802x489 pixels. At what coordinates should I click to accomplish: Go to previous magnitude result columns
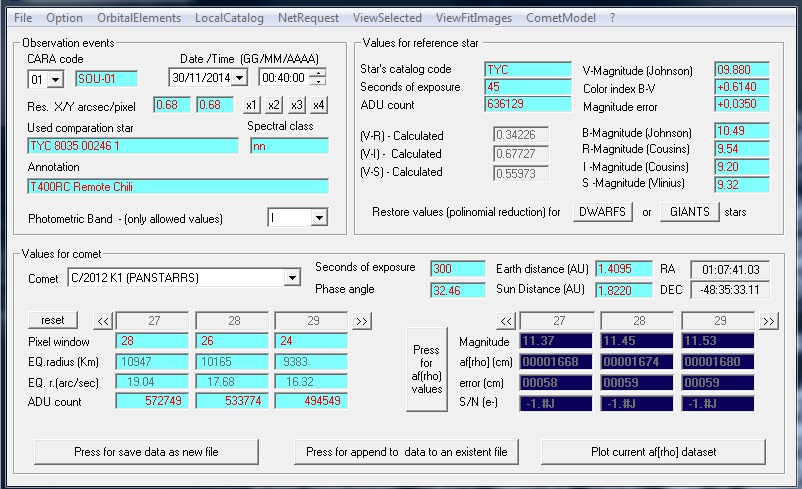(x=506, y=321)
